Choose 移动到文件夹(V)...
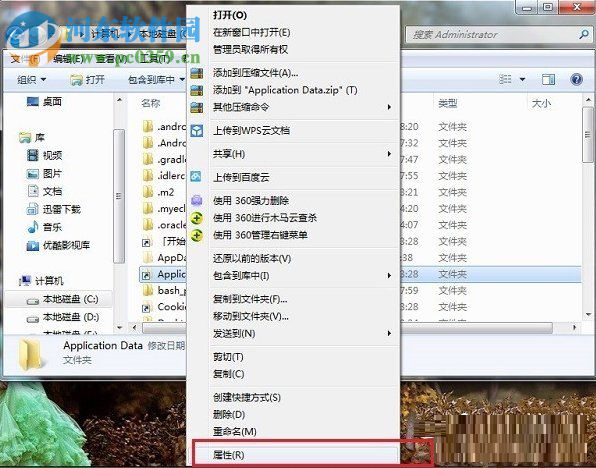Image resolution: width=596 pixels, height=468 pixels. [251, 316]
